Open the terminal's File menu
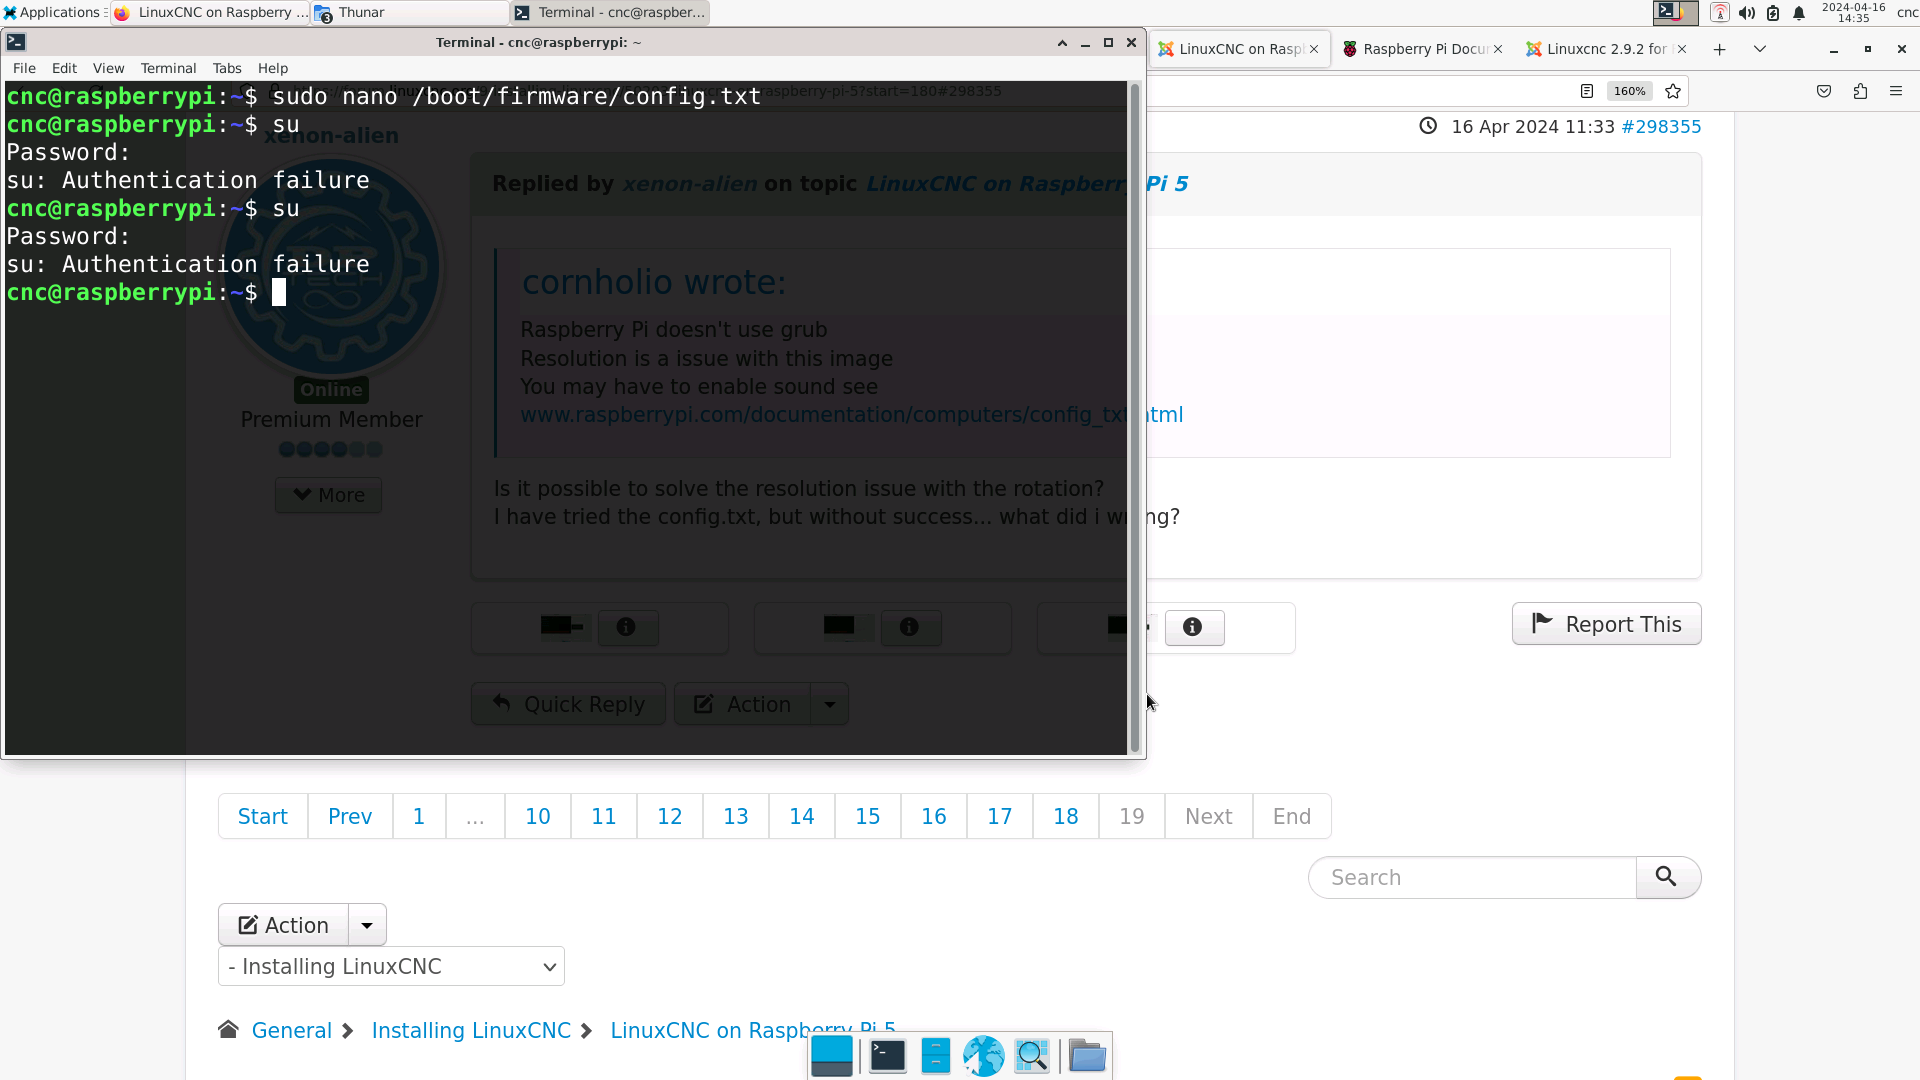This screenshot has width=1920, height=1080. [24, 68]
